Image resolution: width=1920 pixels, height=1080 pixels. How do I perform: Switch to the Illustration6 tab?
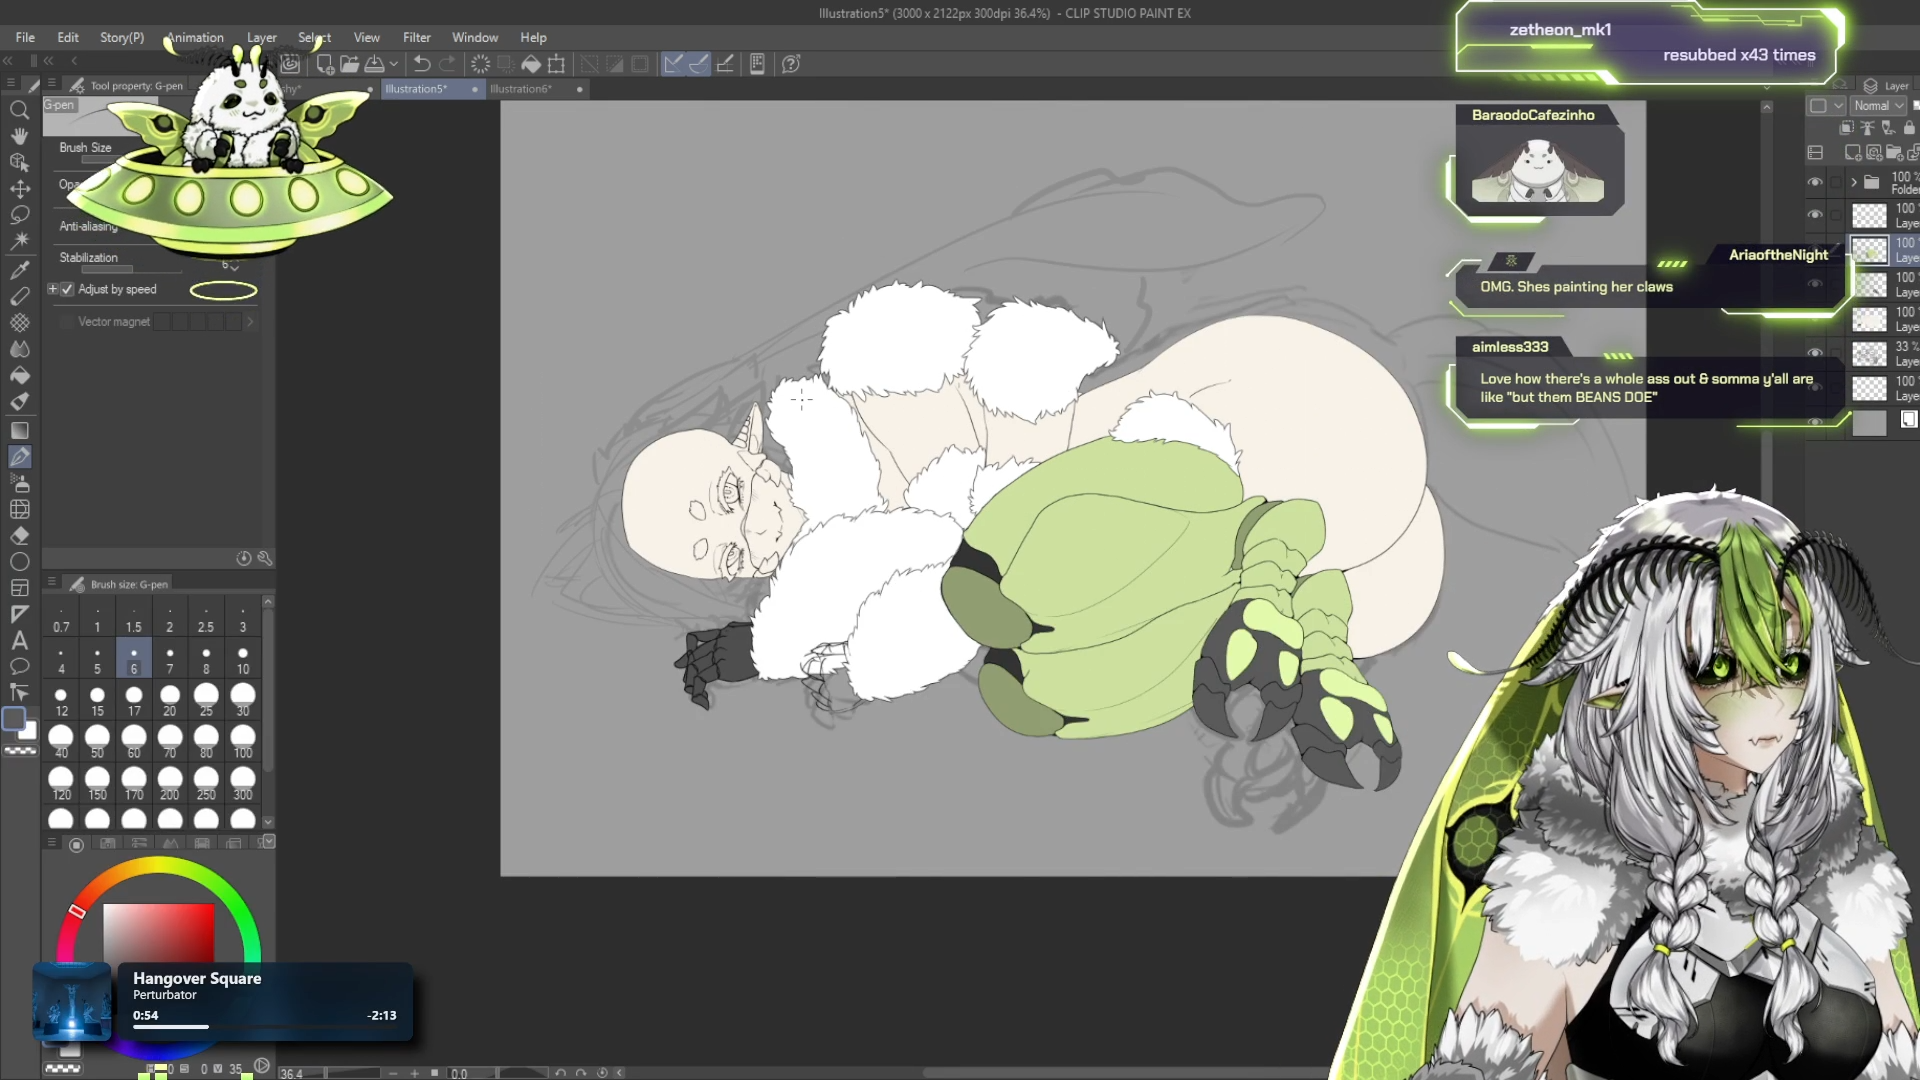click(520, 89)
